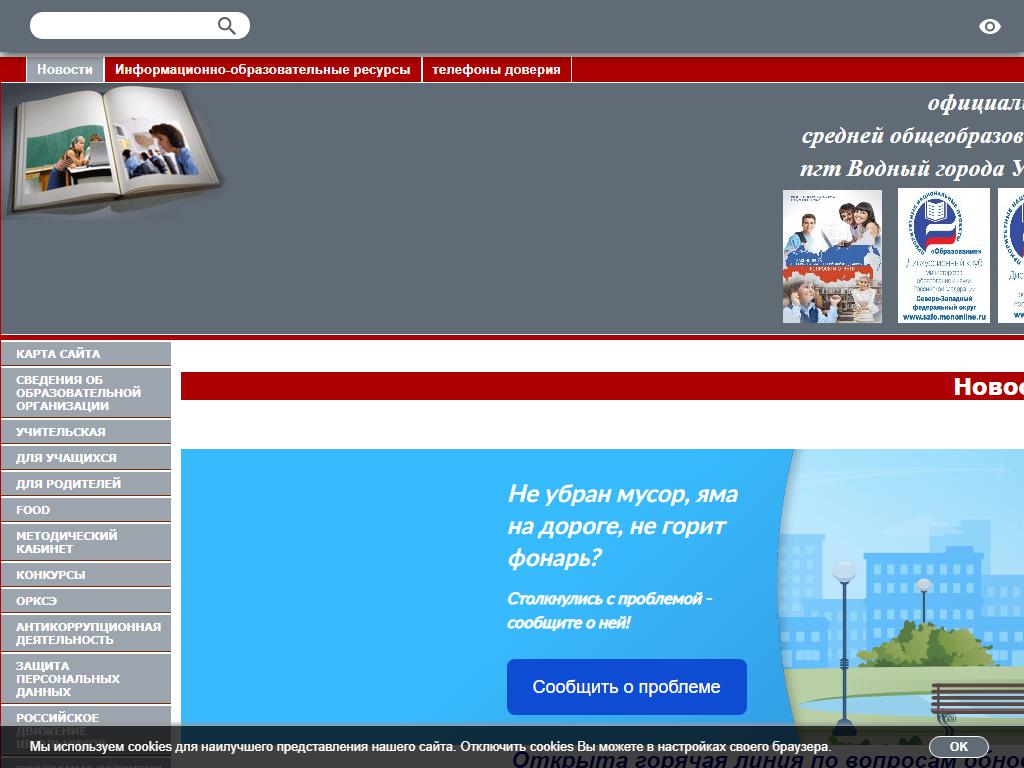
Task: Open the Конкурсы sidebar item
Action: pyautogui.click(x=86, y=575)
